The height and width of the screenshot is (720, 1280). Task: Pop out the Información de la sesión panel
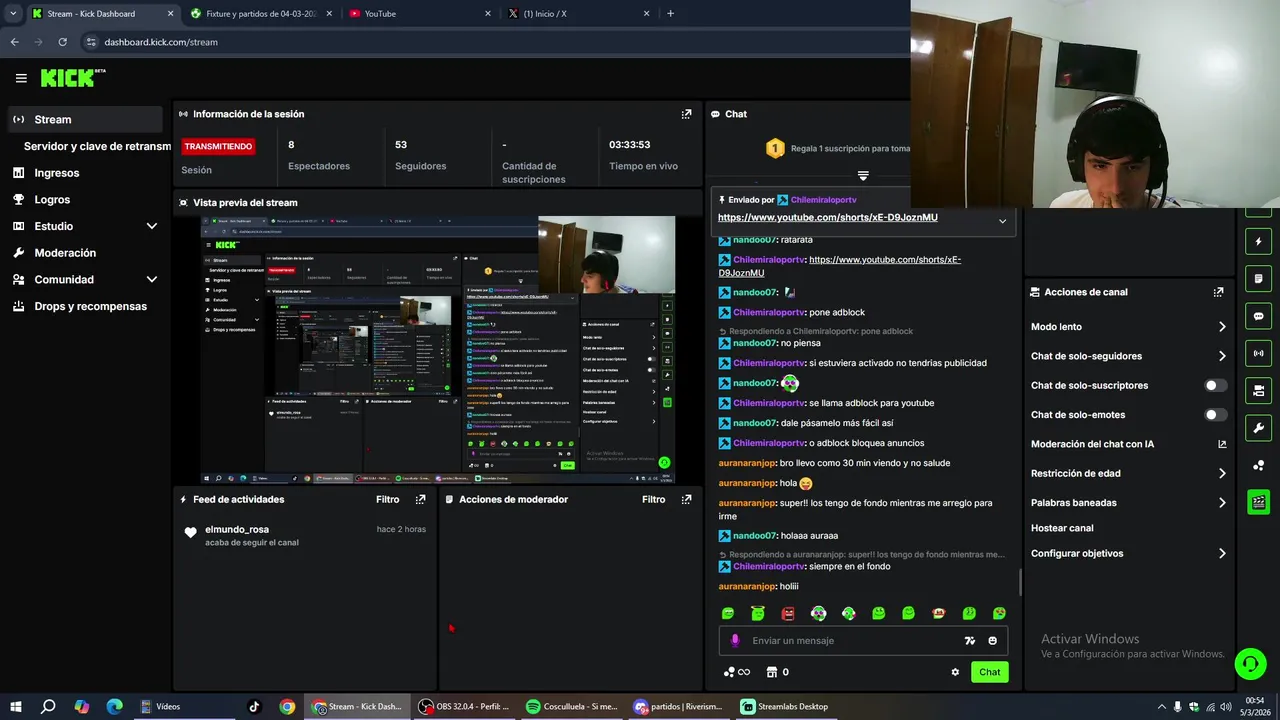coord(686,114)
